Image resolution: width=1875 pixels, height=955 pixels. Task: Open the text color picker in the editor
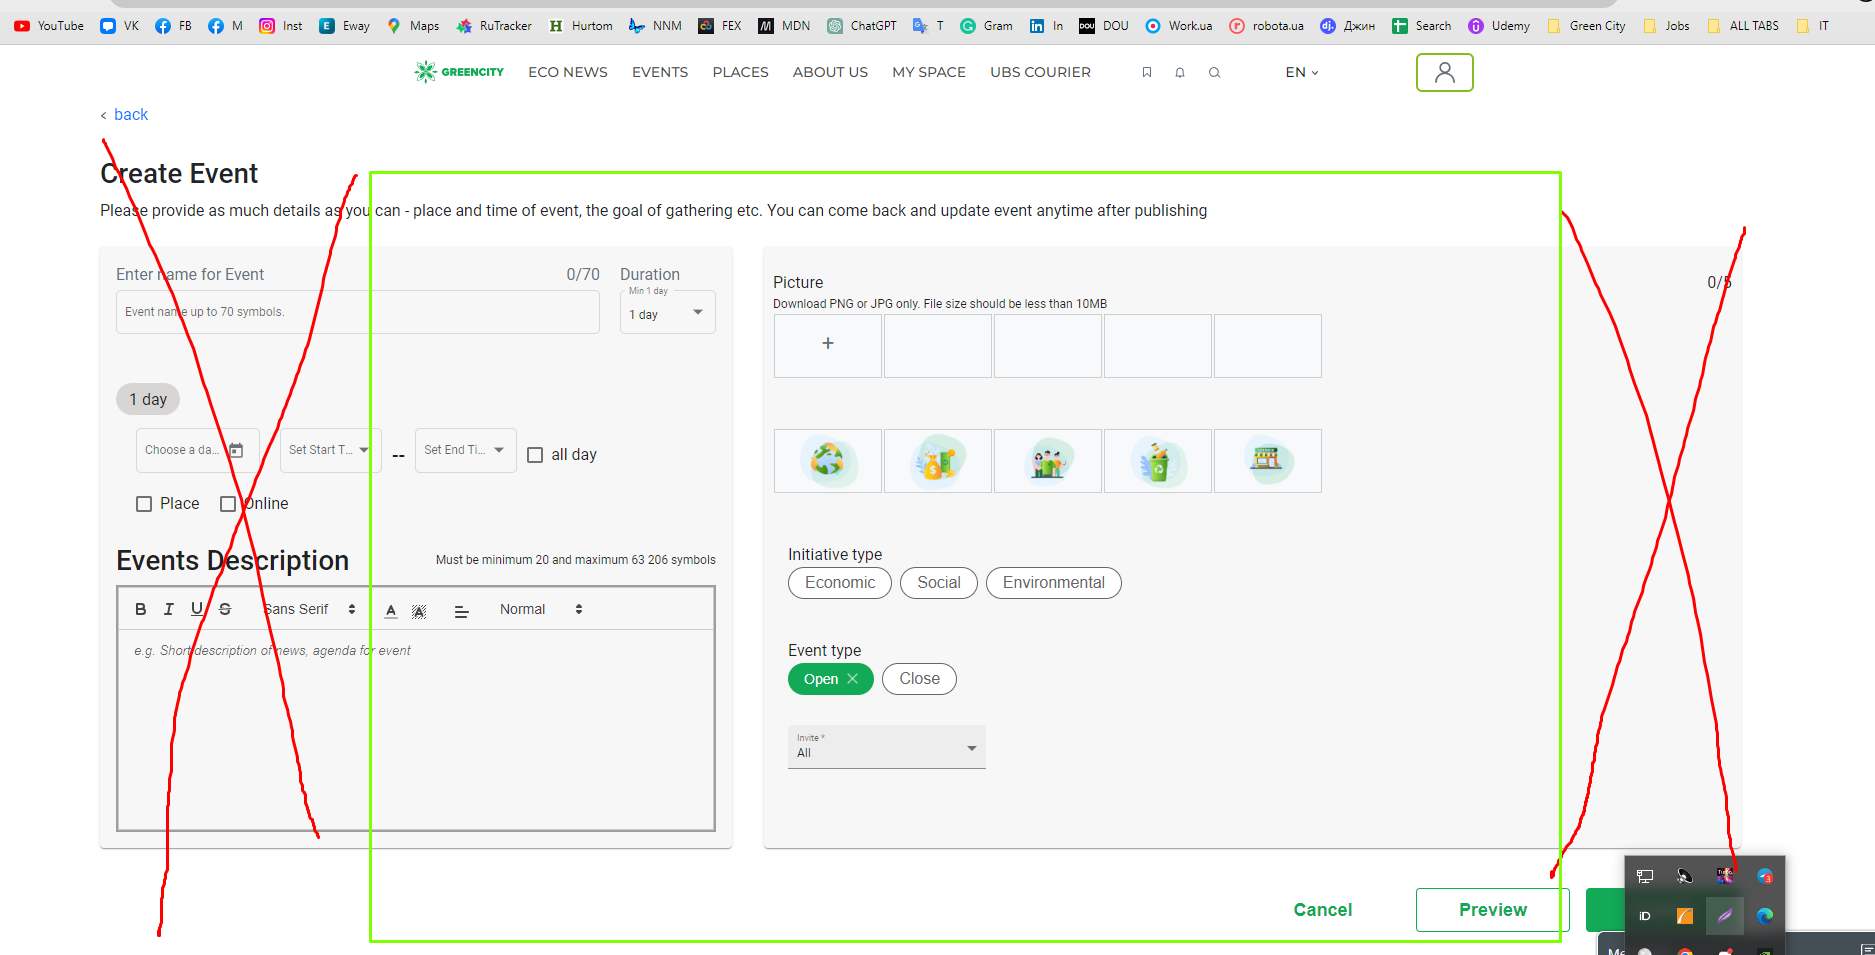[x=390, y=610]
